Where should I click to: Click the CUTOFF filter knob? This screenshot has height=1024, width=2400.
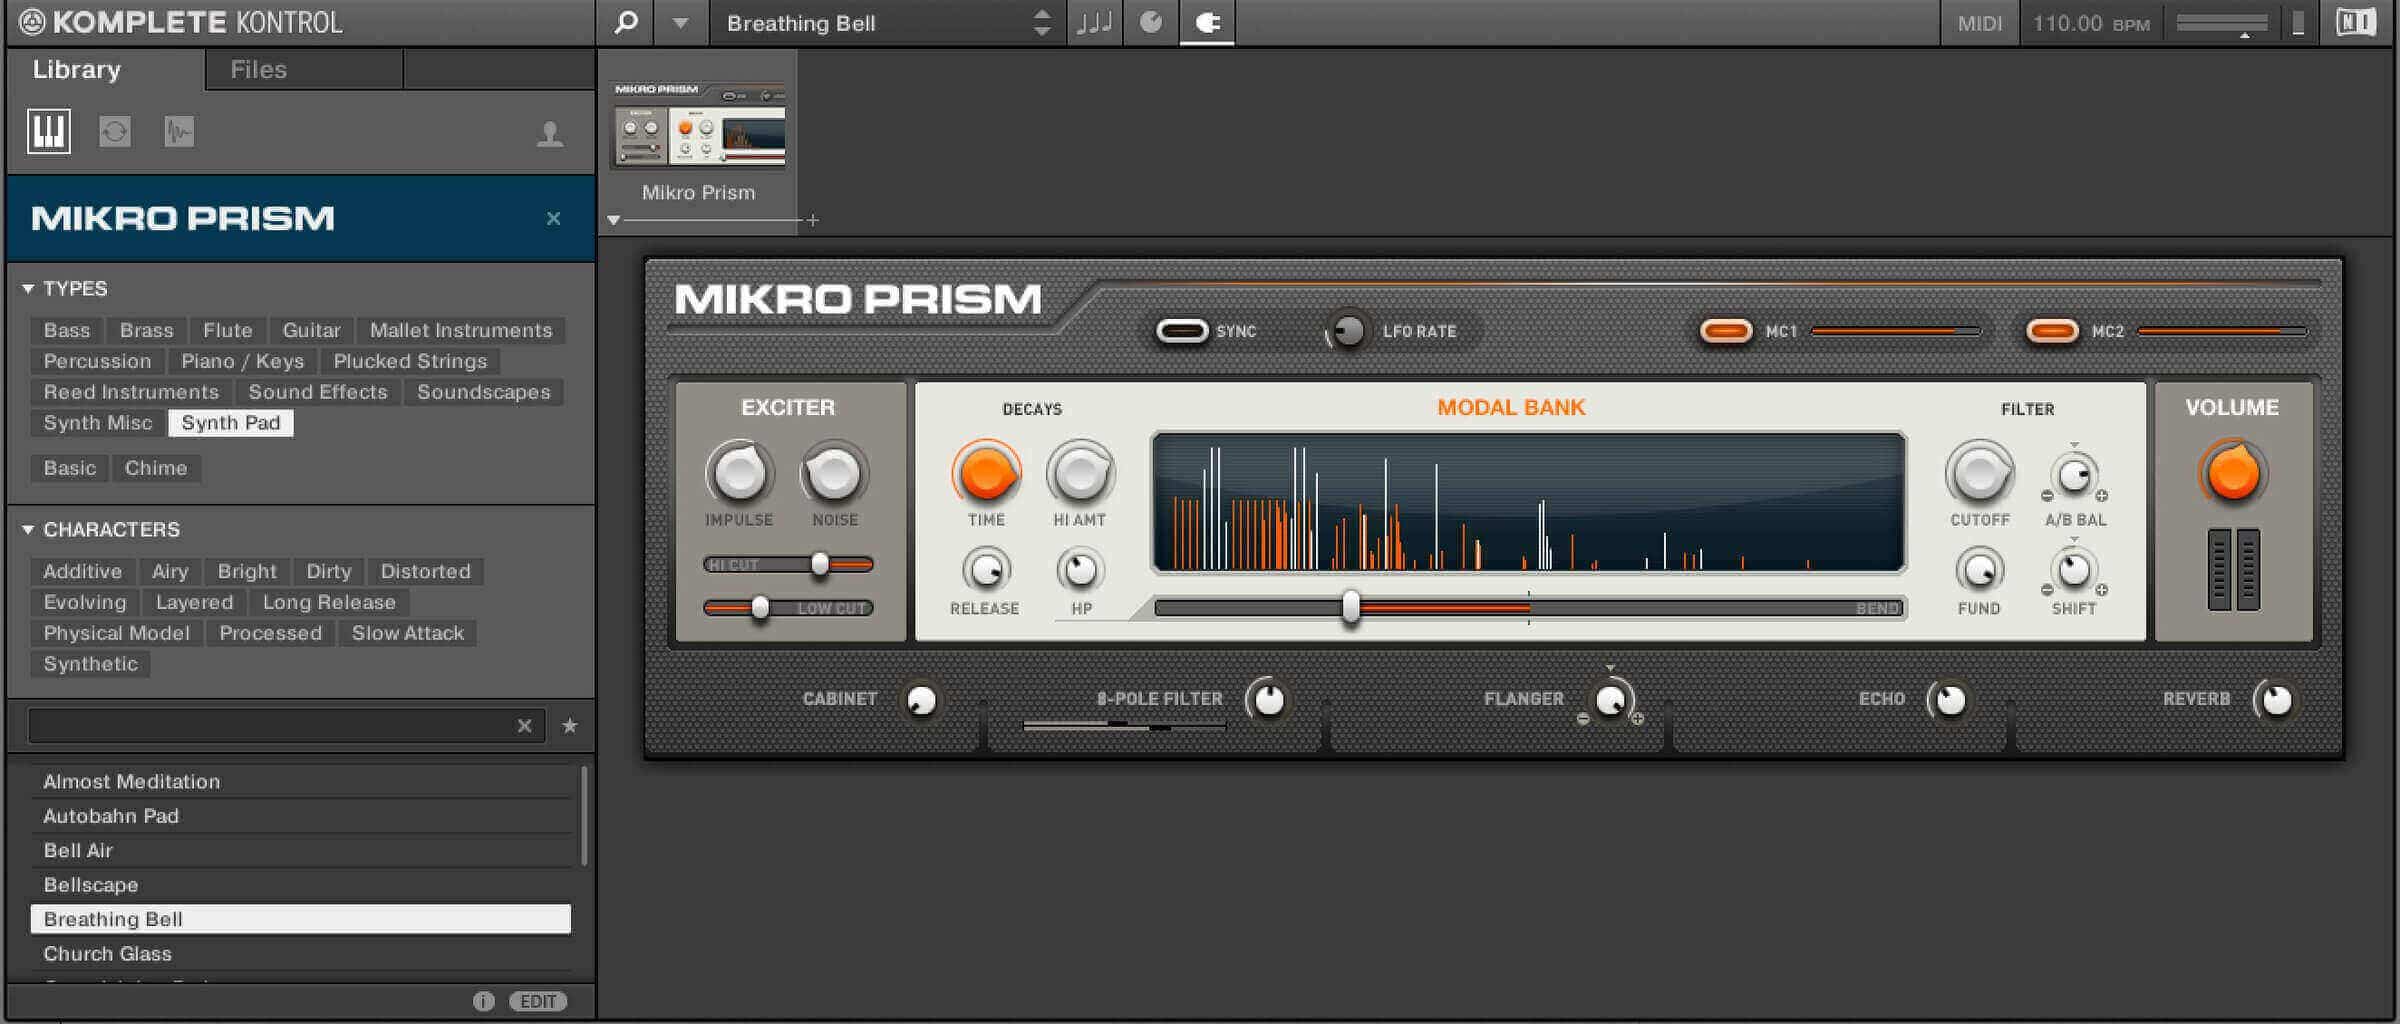[1979, 474]
